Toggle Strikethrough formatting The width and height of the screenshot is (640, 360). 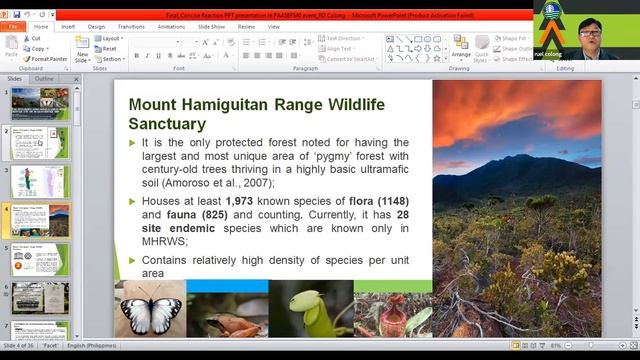(x=181, y=56)
